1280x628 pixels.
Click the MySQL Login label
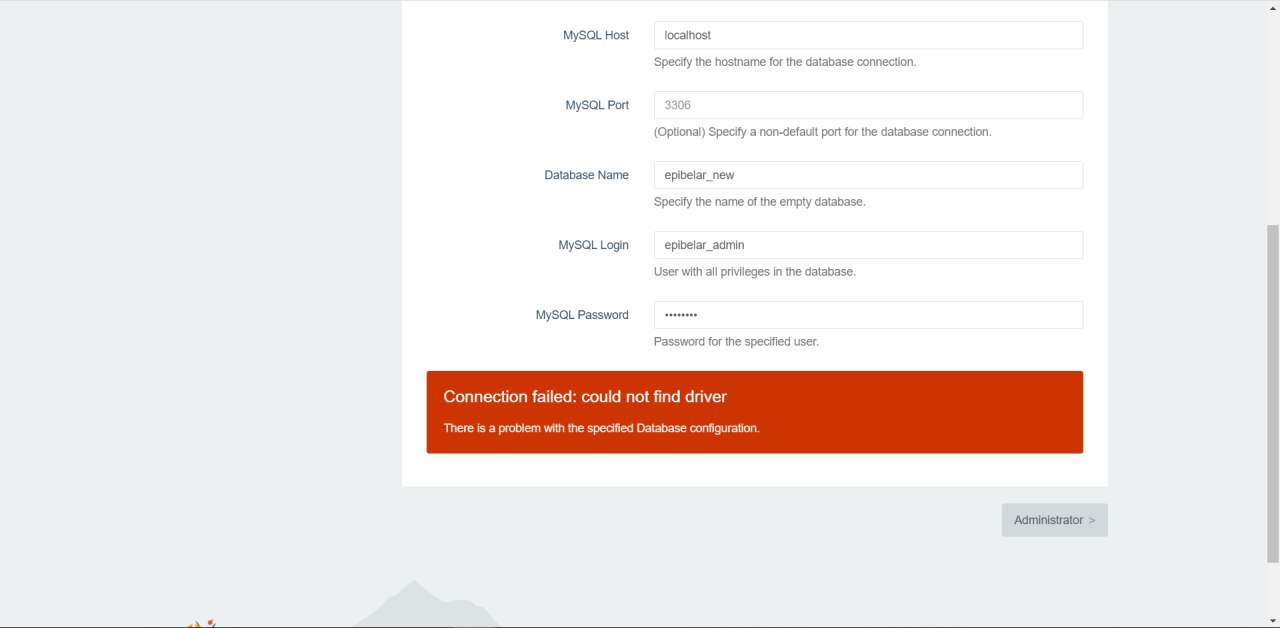point(594,245)
